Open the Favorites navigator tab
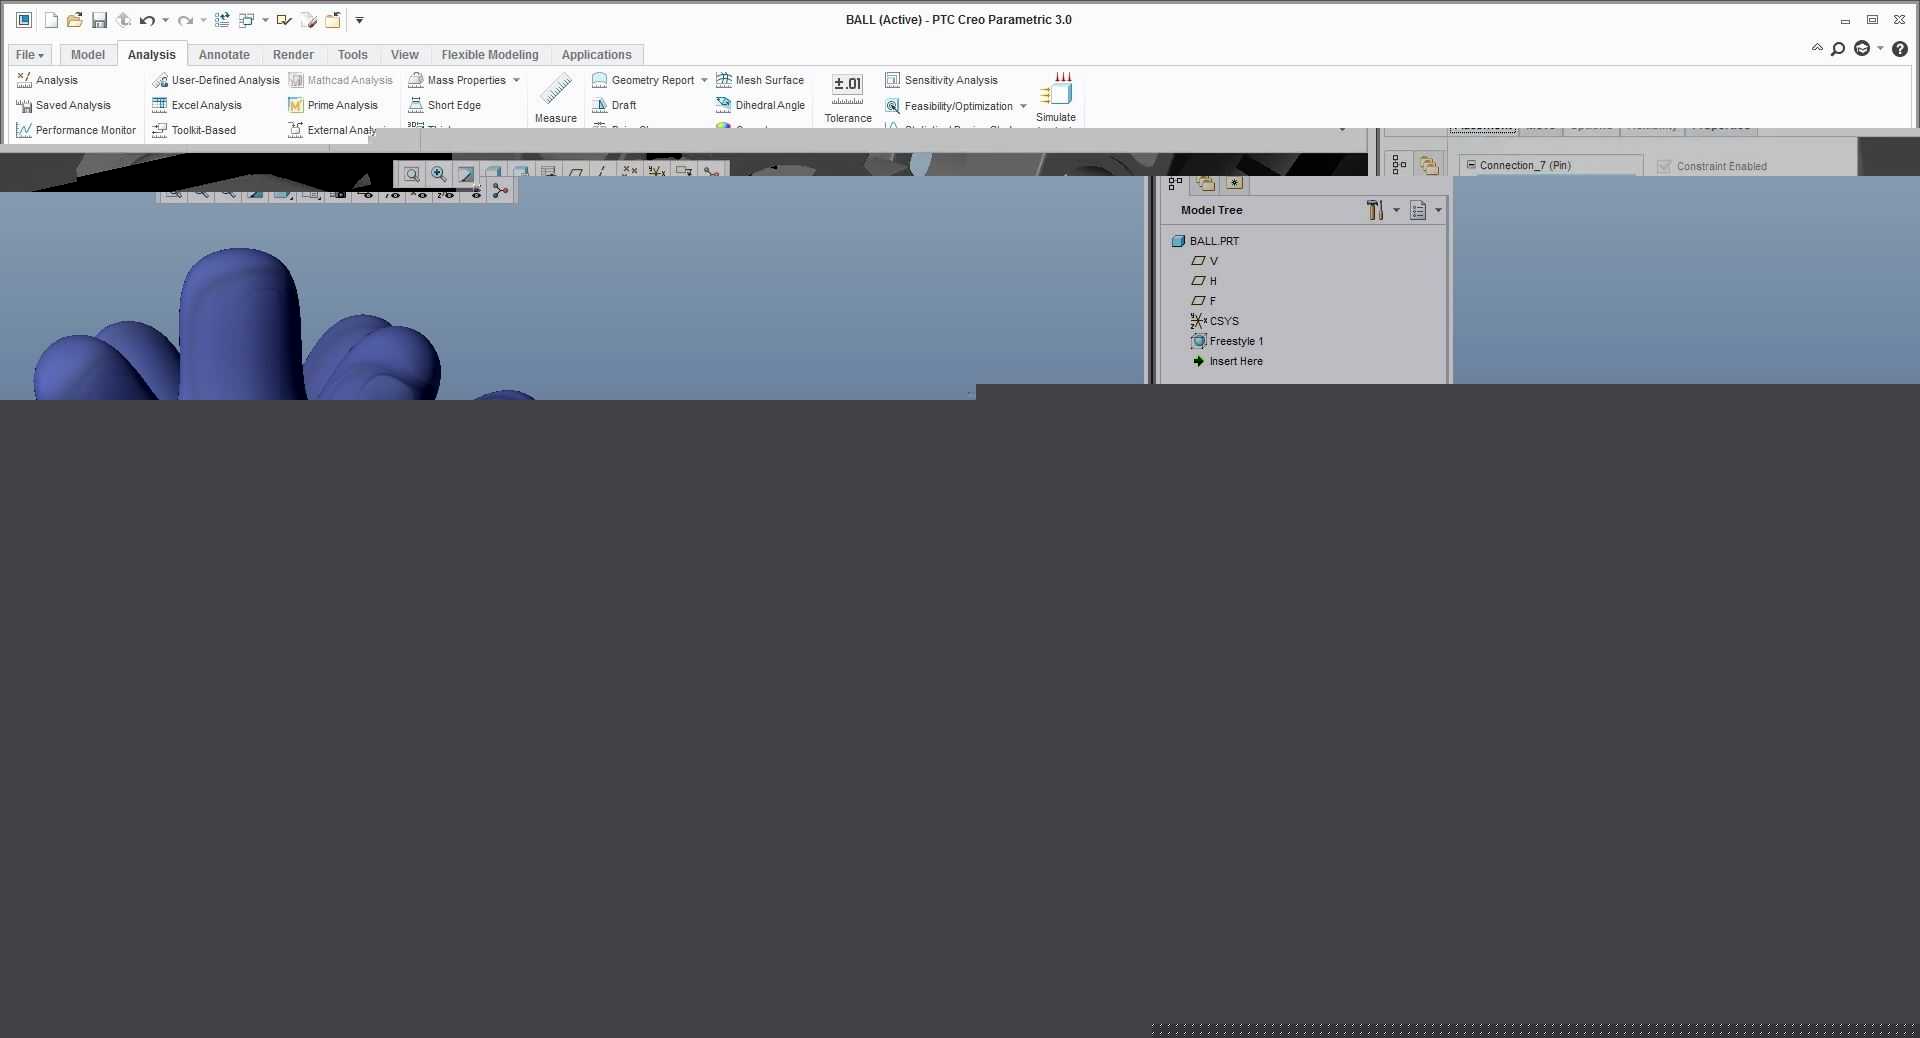 [x=1235, y=183]
